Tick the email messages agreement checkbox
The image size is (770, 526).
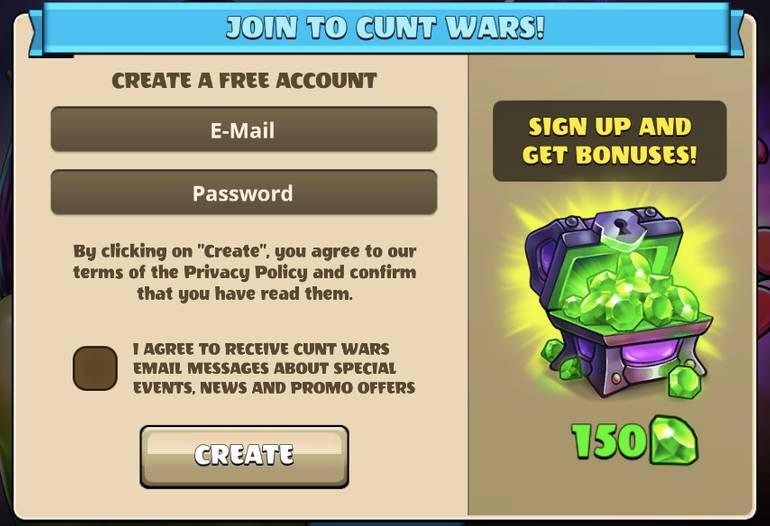[x=95, y=368]
